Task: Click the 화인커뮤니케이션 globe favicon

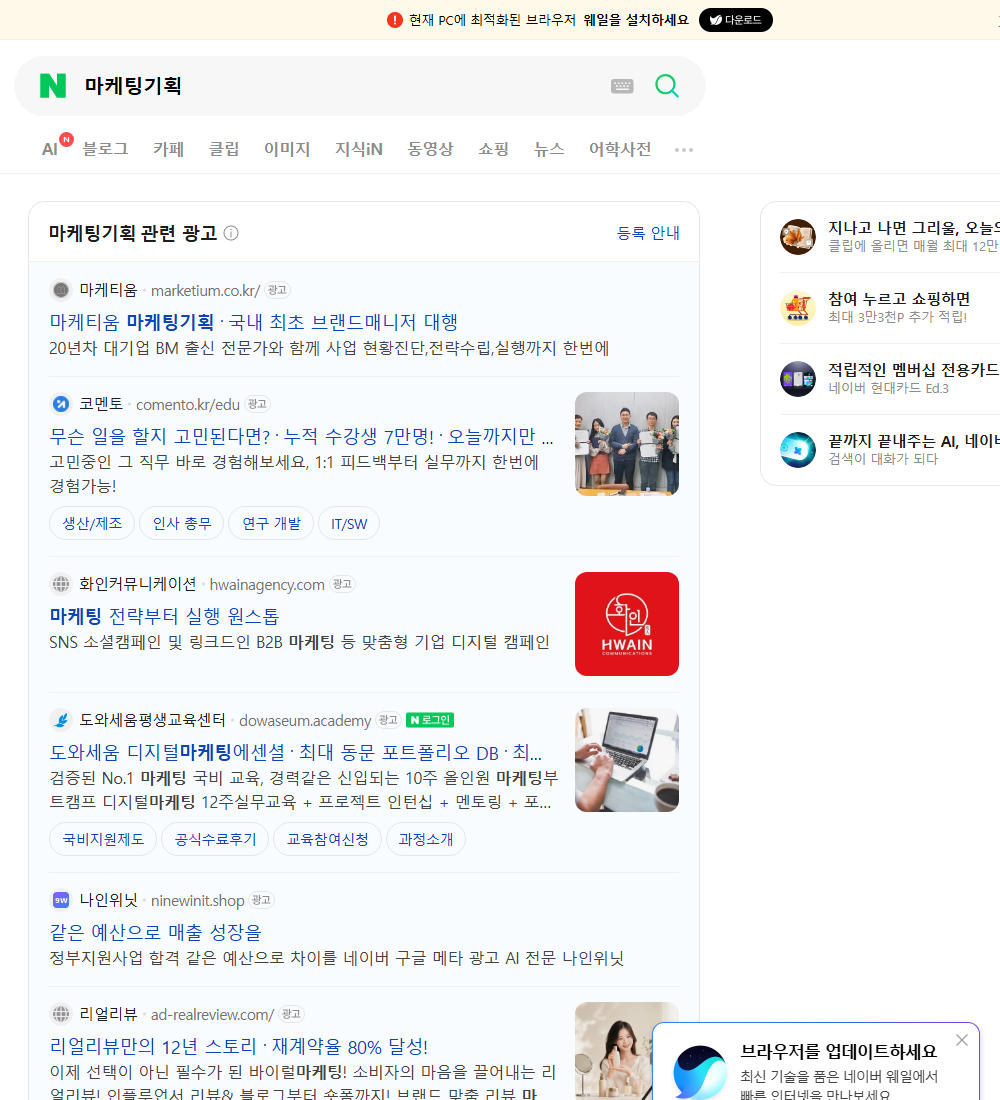Action: [x=61, y=584]
